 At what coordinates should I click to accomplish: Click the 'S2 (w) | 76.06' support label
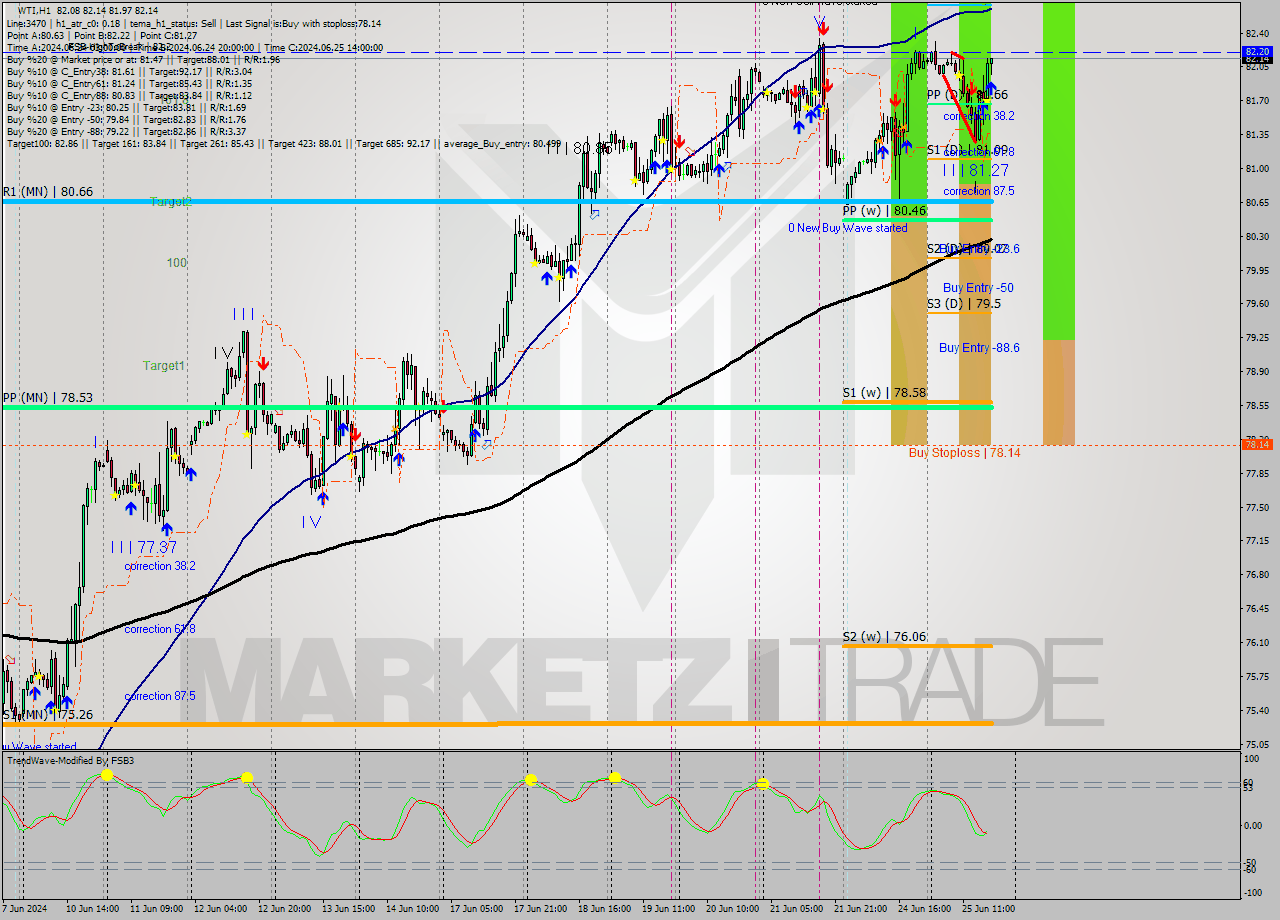click(884, 636)
